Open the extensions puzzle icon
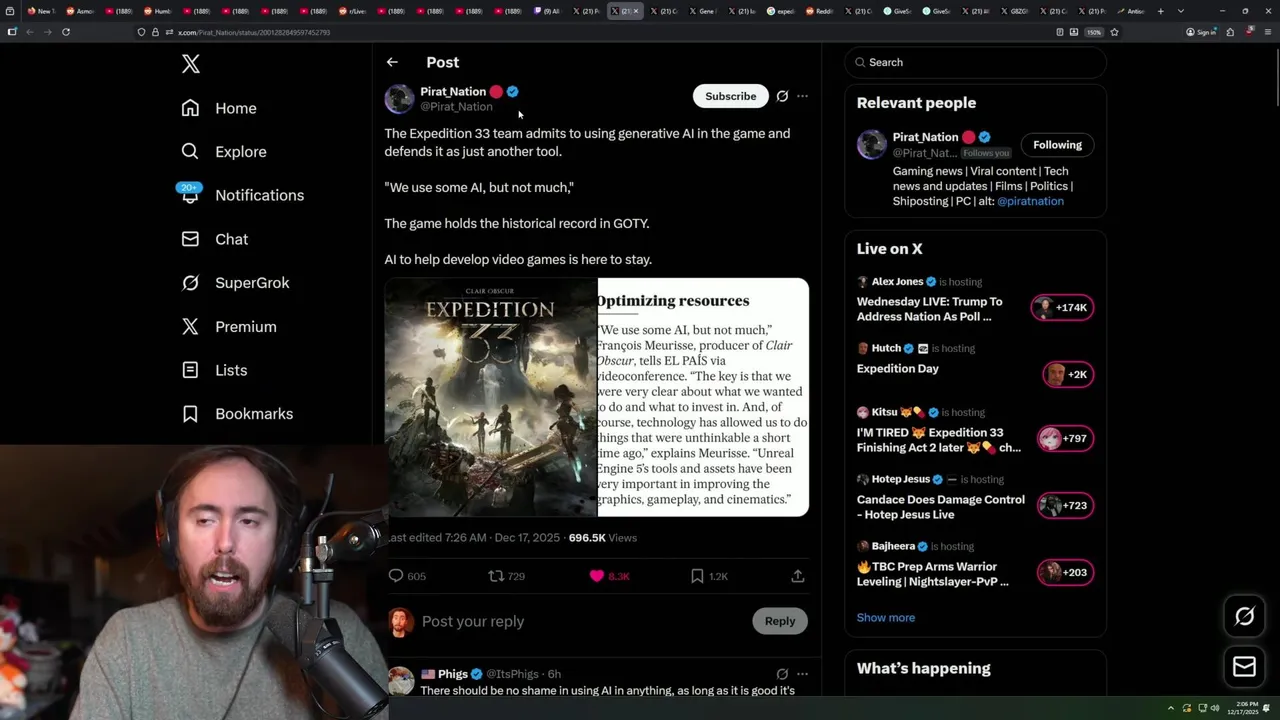 1230,32
